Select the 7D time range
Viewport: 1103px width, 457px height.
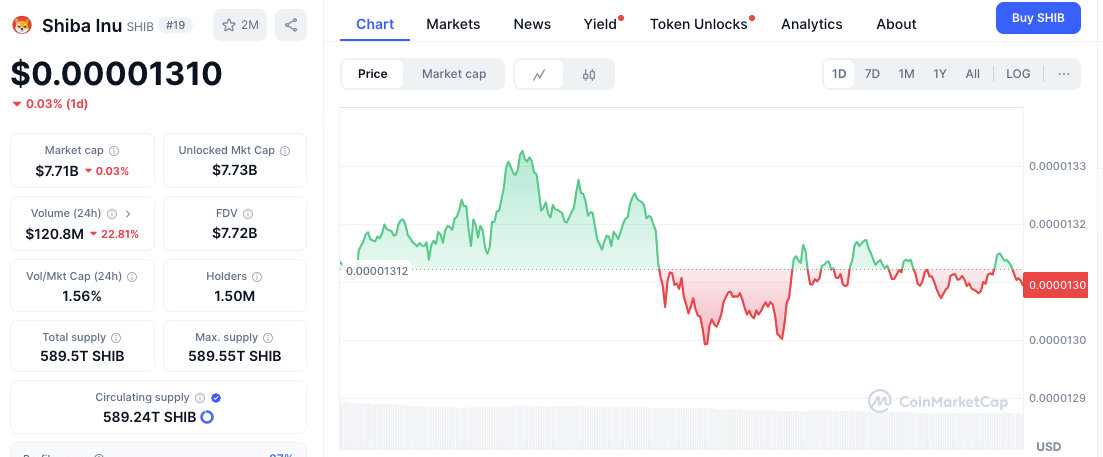(x=872, y=74)
